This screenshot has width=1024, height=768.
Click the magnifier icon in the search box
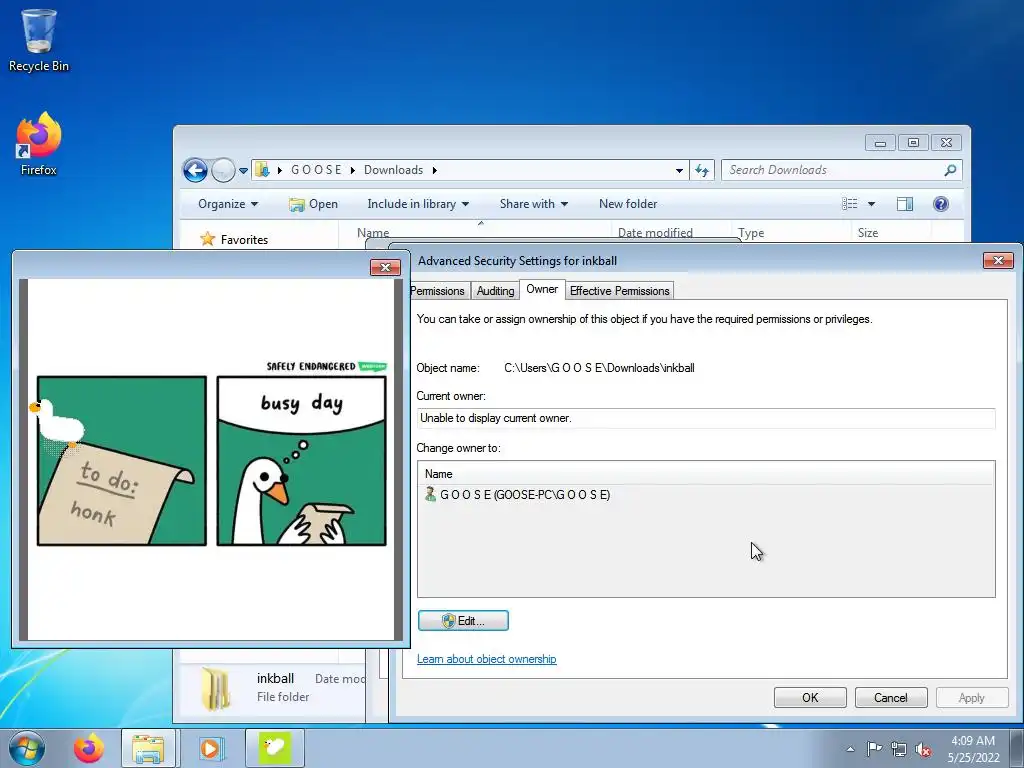point(950,170)
